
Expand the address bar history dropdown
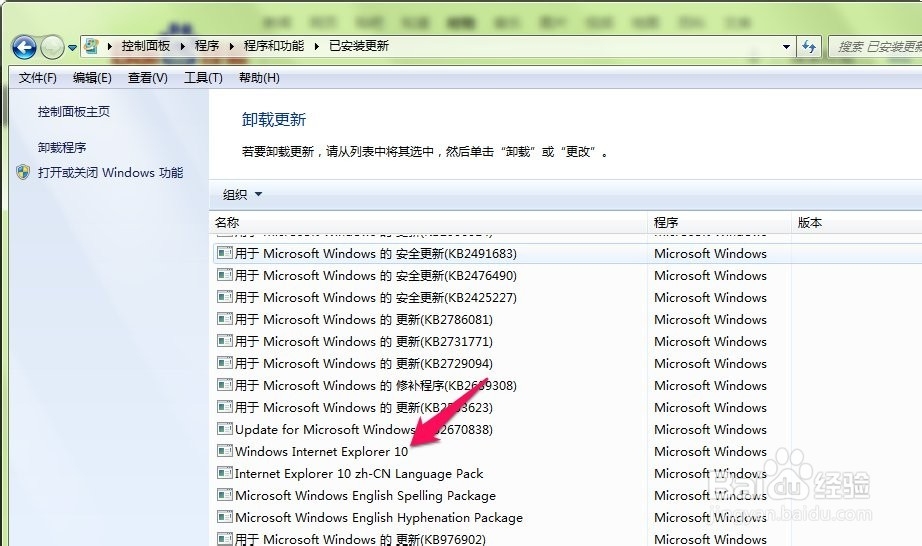click(786, 46)
